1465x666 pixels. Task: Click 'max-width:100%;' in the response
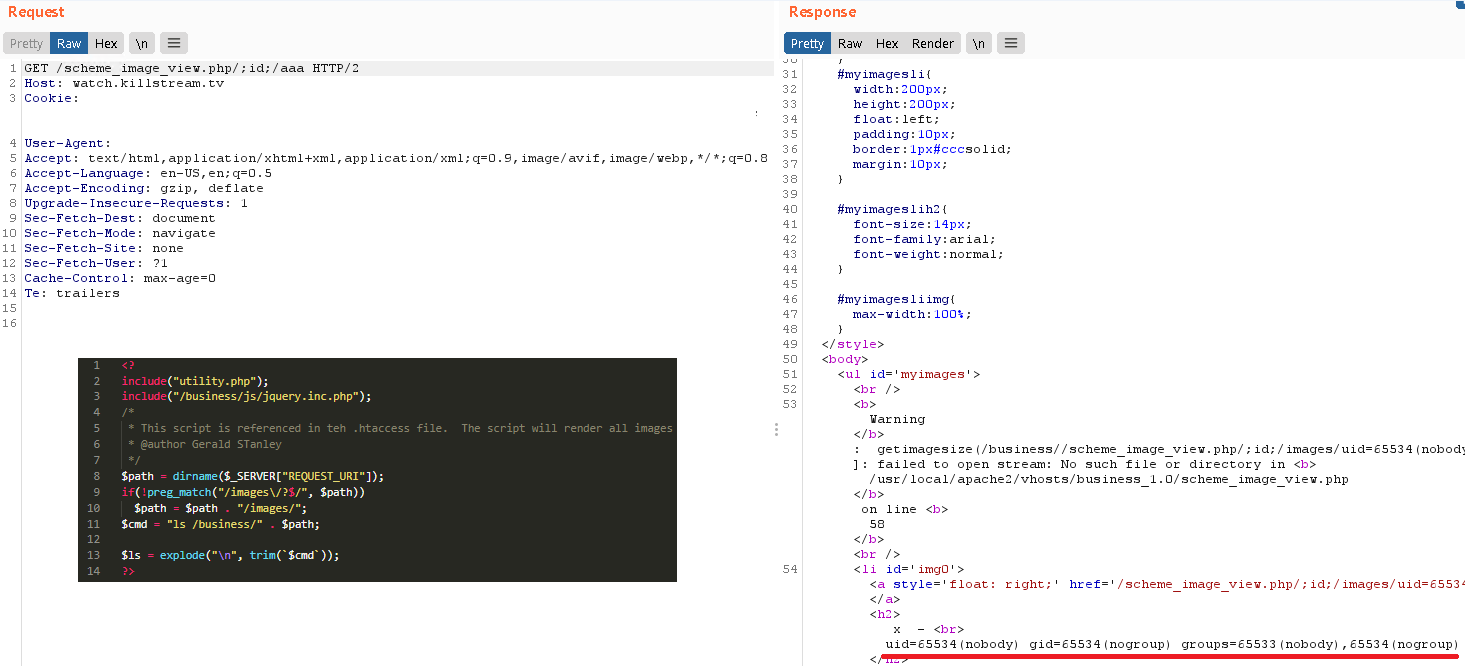(x=912, y=314)
